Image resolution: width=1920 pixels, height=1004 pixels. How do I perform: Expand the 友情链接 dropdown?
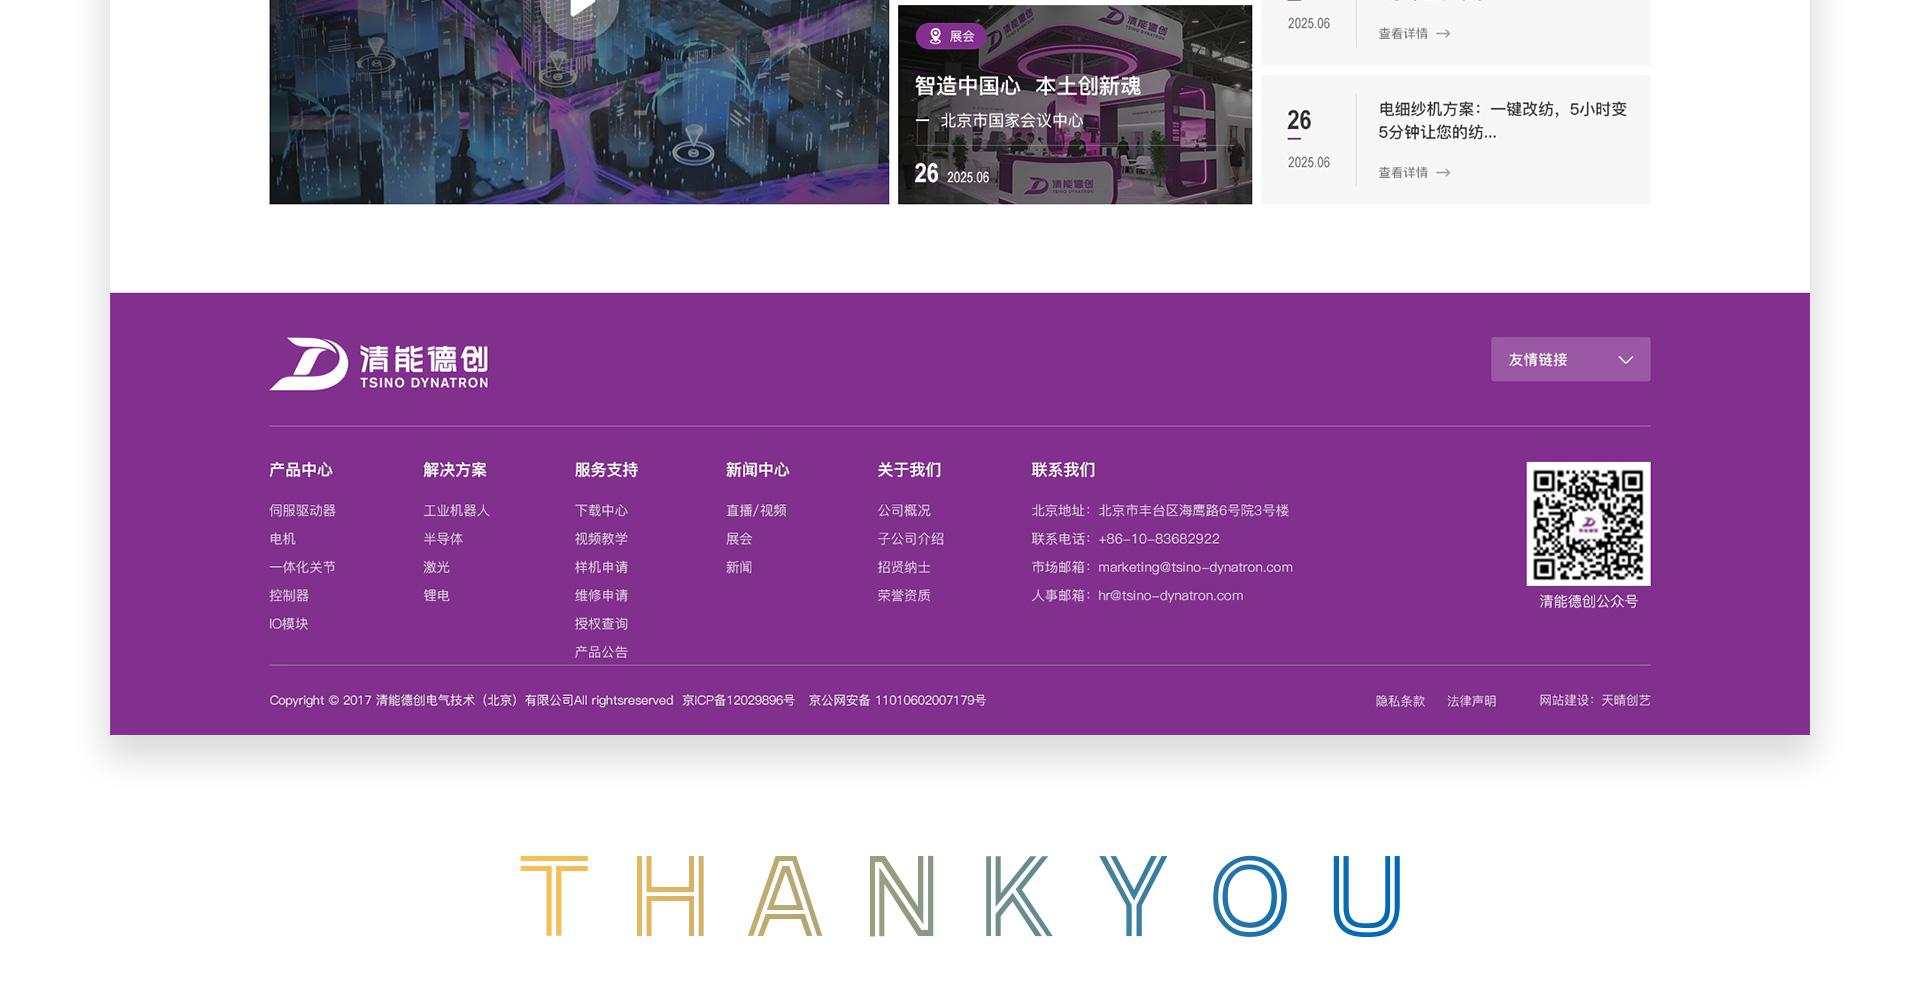[1569, 359]
